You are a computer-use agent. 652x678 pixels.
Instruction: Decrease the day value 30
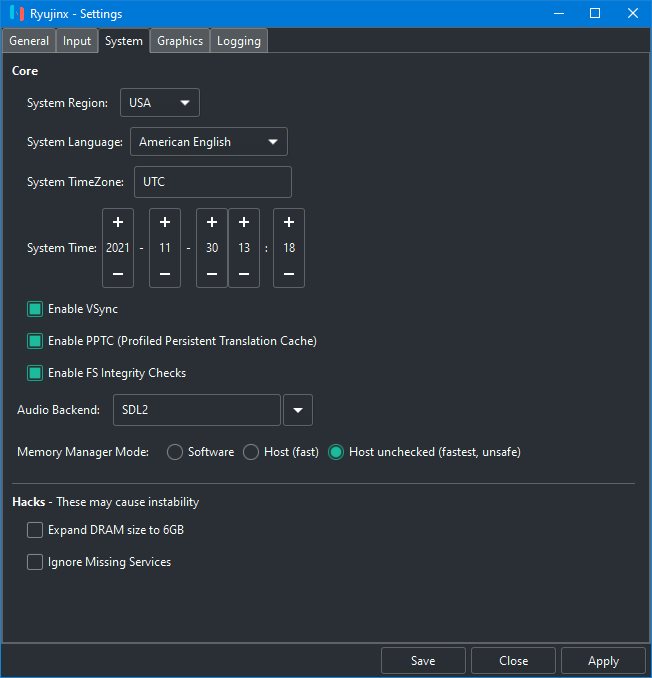click(x=212, y=274)
